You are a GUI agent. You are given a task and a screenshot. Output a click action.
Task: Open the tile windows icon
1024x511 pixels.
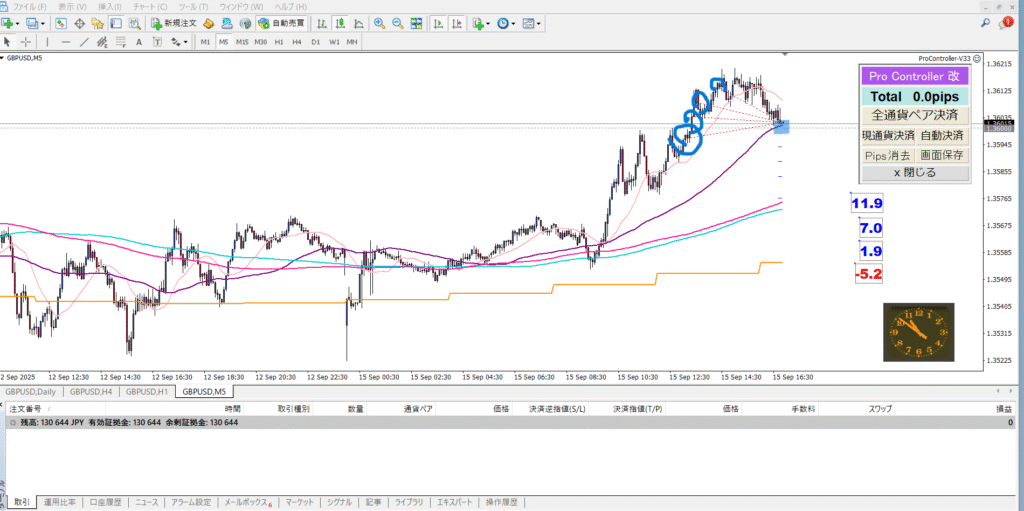415,23
